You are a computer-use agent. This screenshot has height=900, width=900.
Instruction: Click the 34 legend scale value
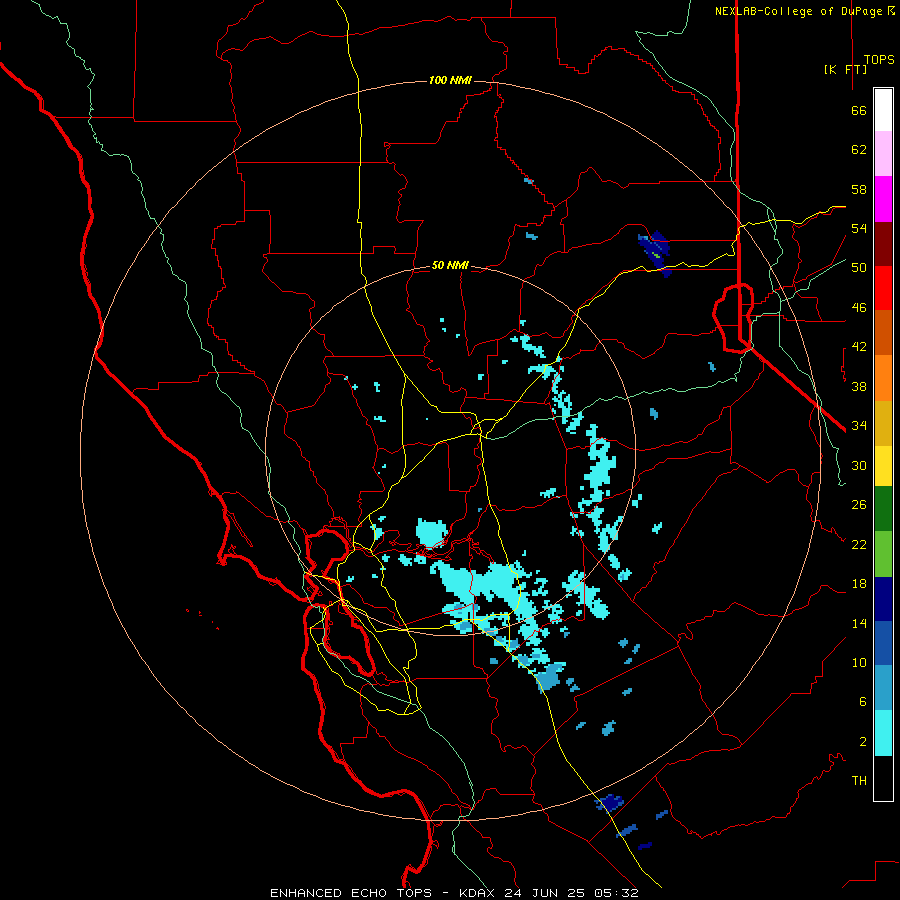859,426
